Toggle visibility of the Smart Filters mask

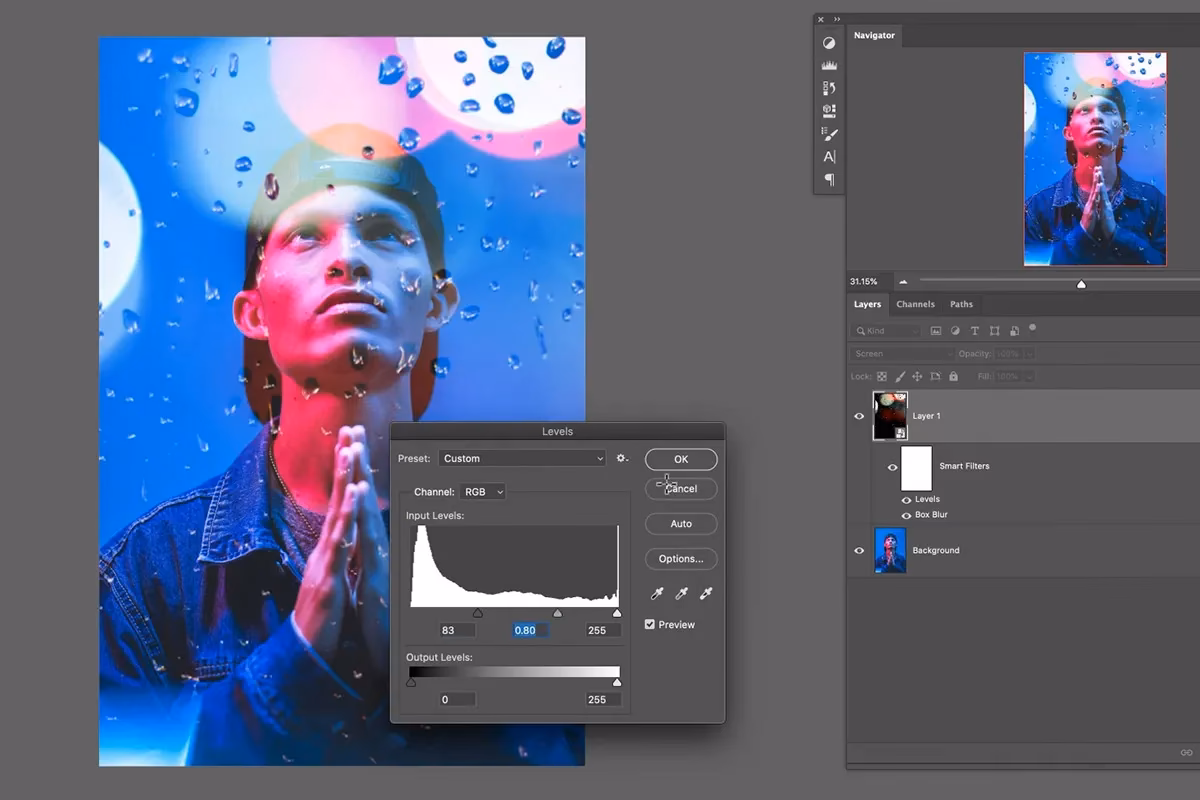point(892,467)
